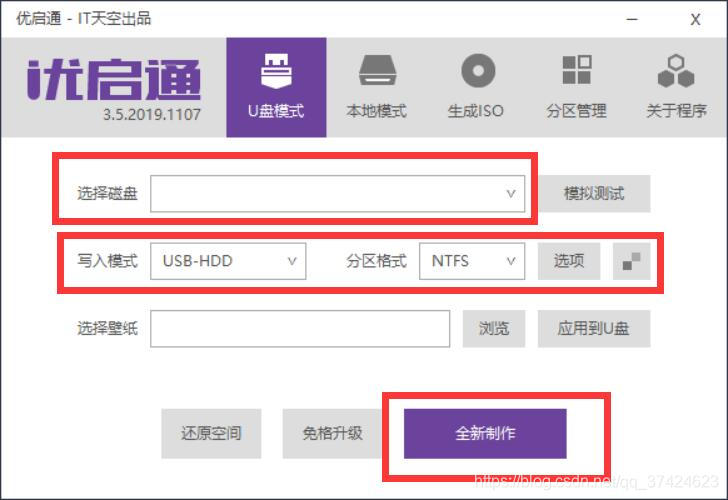The height and width of the screenshot is (500, 728).
Task: Click the U盘模式 USB drive icon
Action: [x=276, y=71]
